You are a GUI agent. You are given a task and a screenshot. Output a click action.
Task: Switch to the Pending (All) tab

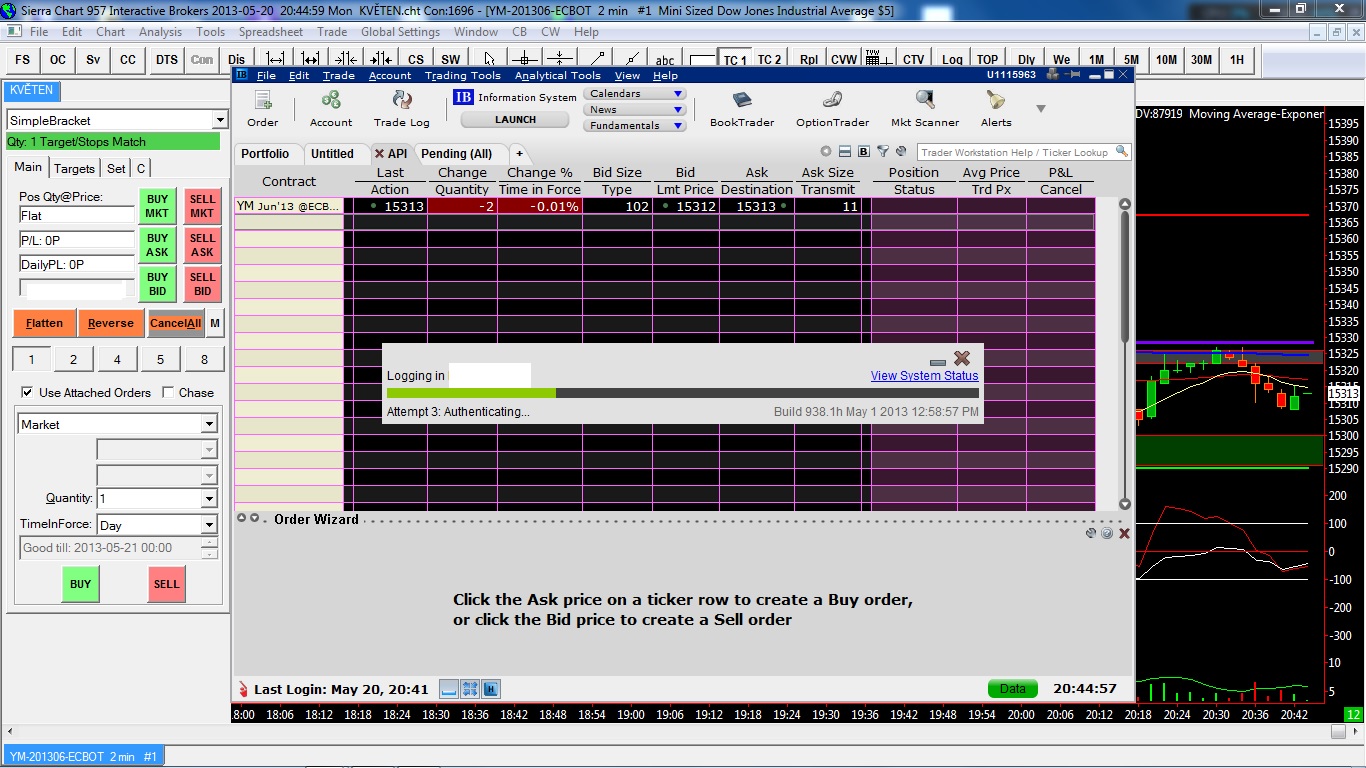[456, 153]
